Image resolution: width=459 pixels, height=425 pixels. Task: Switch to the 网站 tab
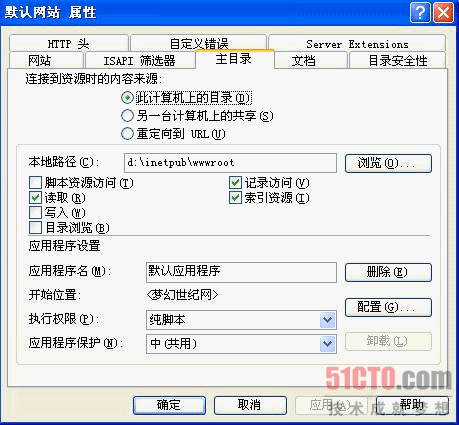(x=46, y=60)
